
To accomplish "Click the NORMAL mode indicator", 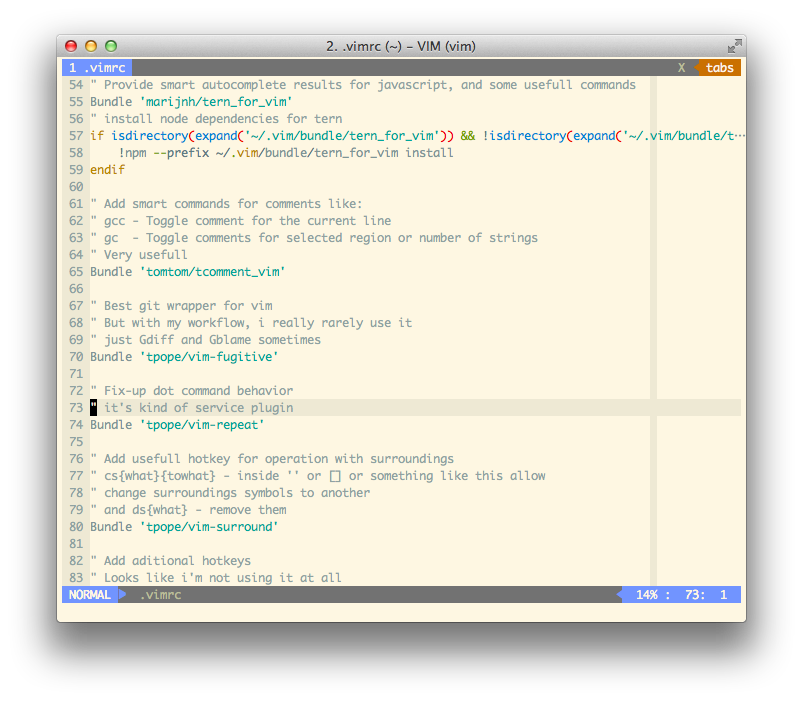I will [x=90, y=594].
